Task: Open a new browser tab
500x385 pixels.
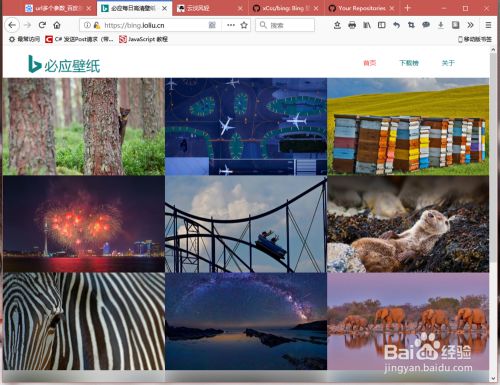Action: pos(407,8)
